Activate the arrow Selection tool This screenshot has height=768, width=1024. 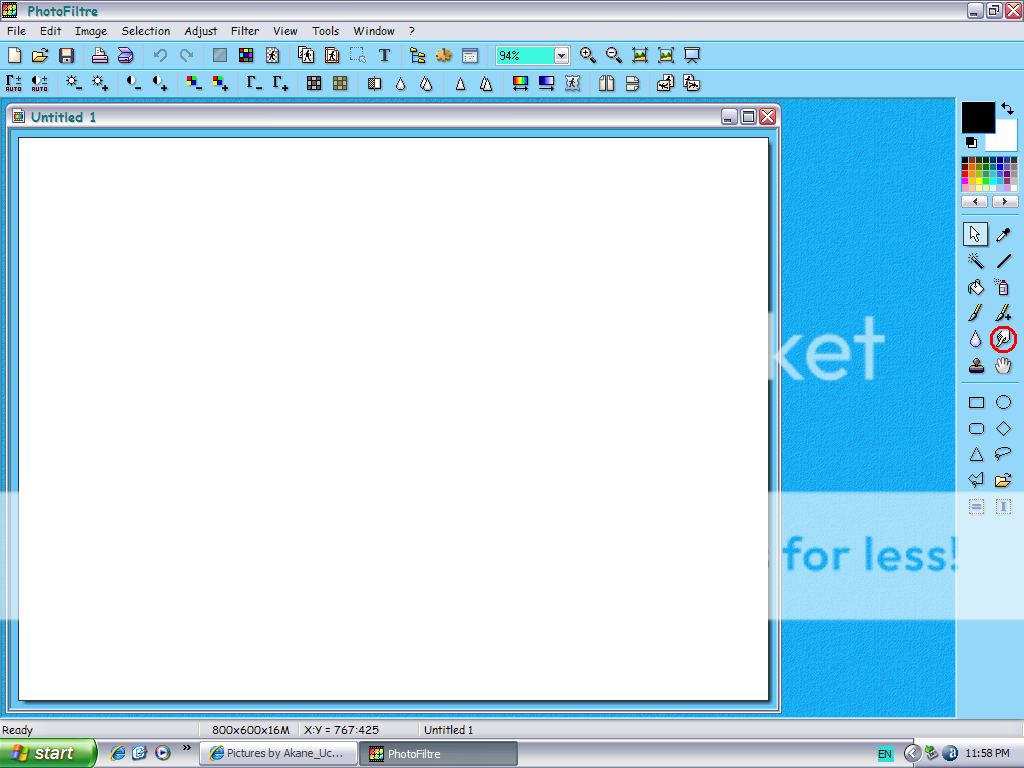click(976, 235)
